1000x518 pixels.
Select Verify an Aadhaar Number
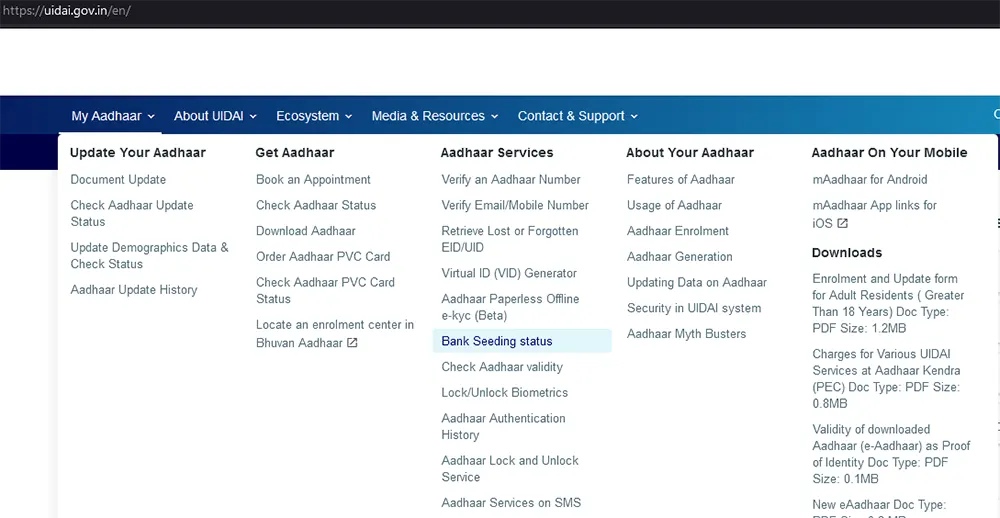511,180
